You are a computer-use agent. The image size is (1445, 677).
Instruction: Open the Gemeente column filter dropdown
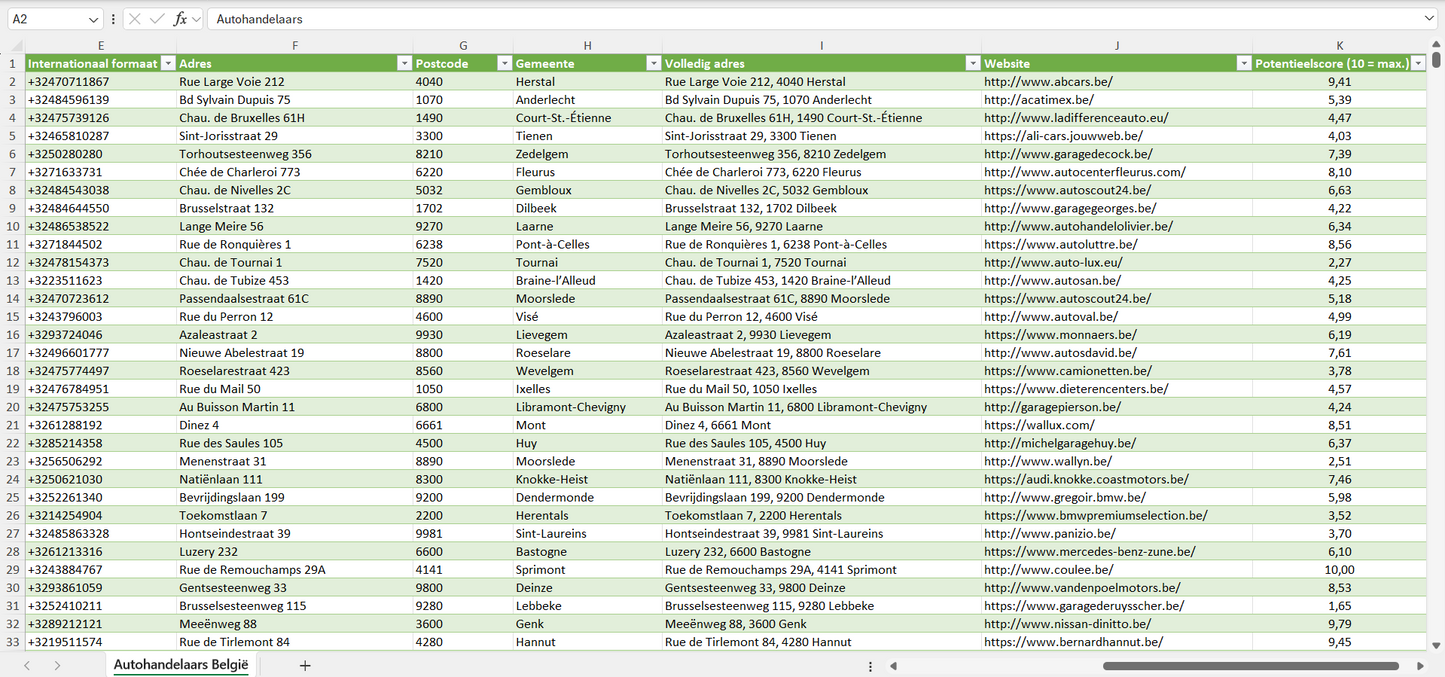(x=652, y=63)
